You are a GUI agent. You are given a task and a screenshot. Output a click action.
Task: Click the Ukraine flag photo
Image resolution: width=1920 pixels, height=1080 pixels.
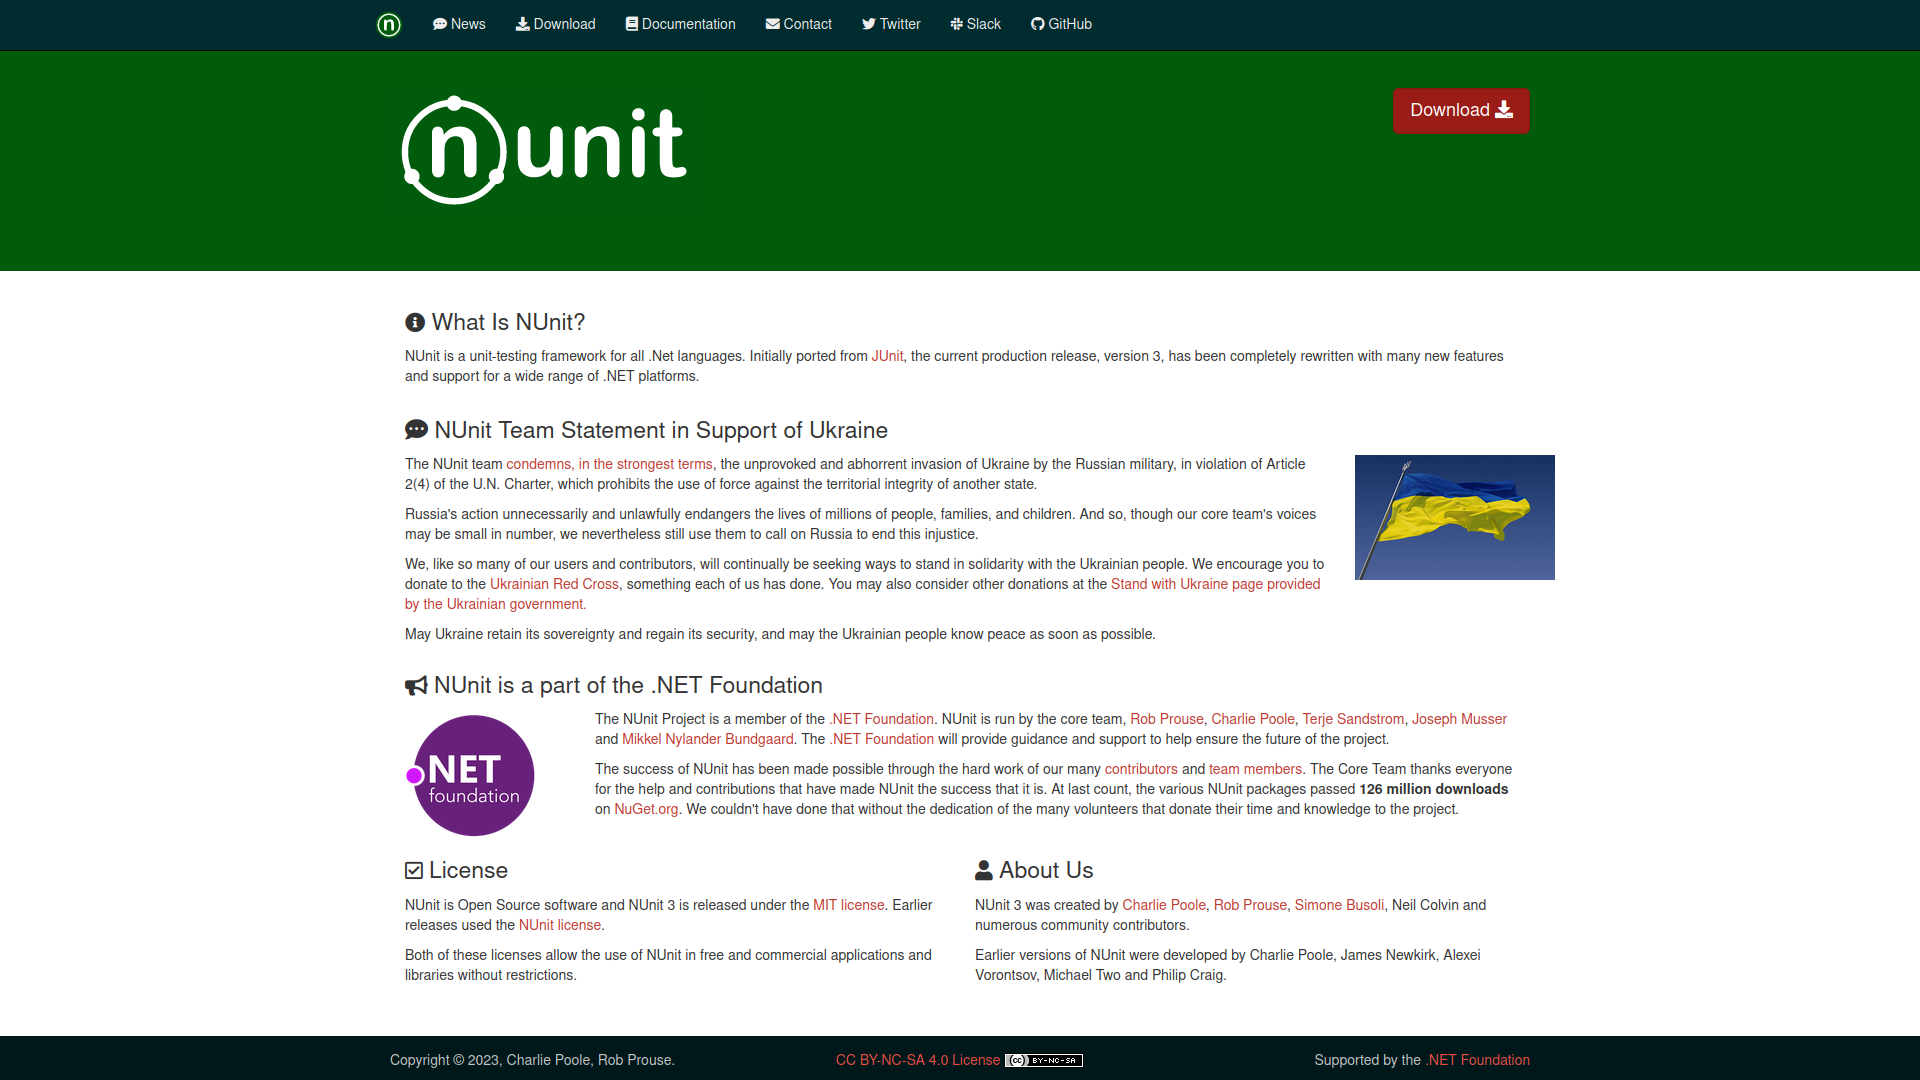pos(1454,517)
